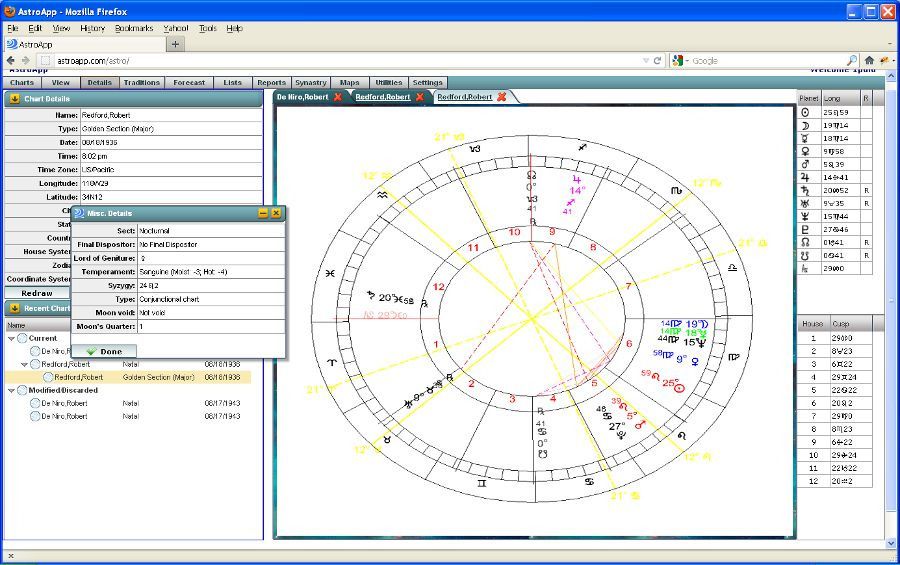900x565 pixels.
Task: Minimize the Misc. Details dialog
Action: click(x=263, y=213)
